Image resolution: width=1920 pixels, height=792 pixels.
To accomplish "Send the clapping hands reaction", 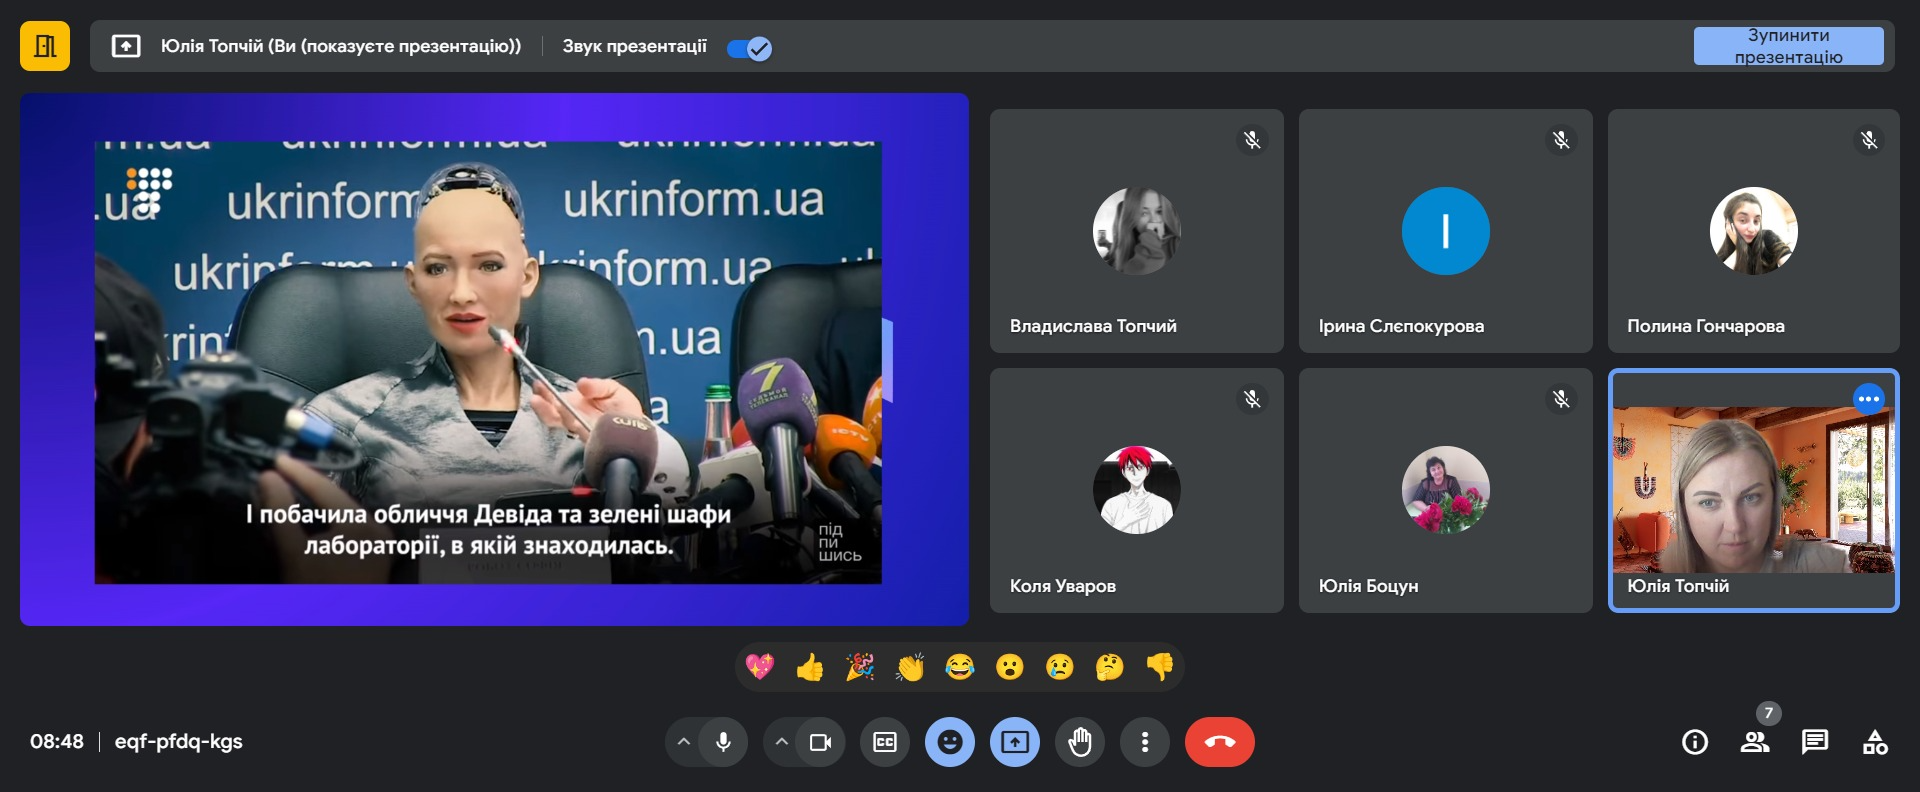I will (x=909, y=667).
